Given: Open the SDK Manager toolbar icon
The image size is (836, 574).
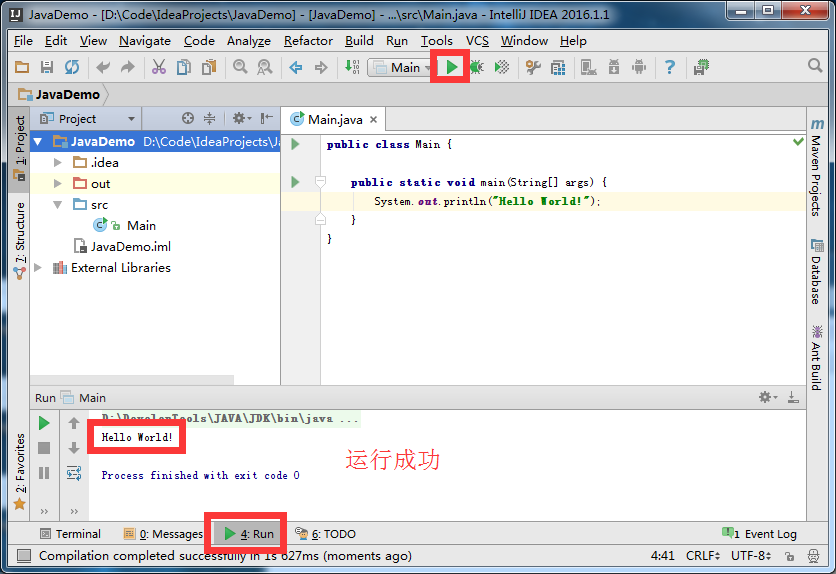Looking at the screenshot, I should (x=589, y=67).
